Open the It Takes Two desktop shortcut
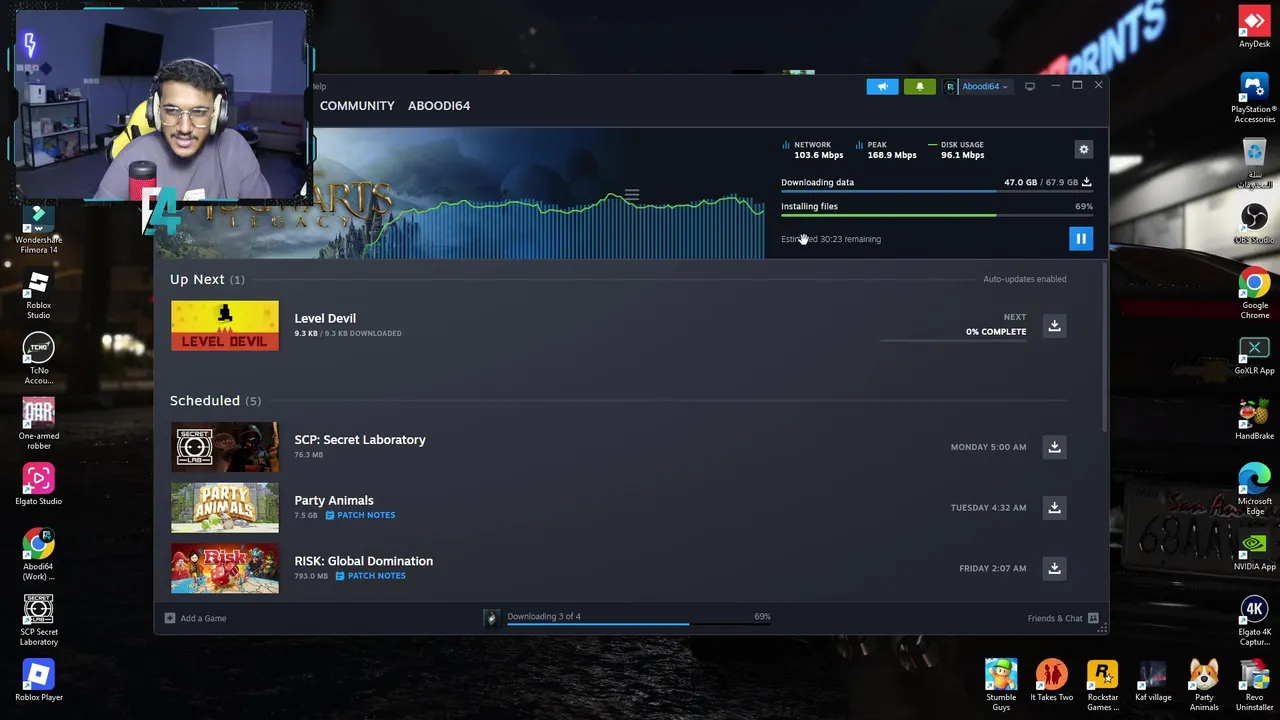Viewport: 1280px width, 720px height. tap(1052, 680)
